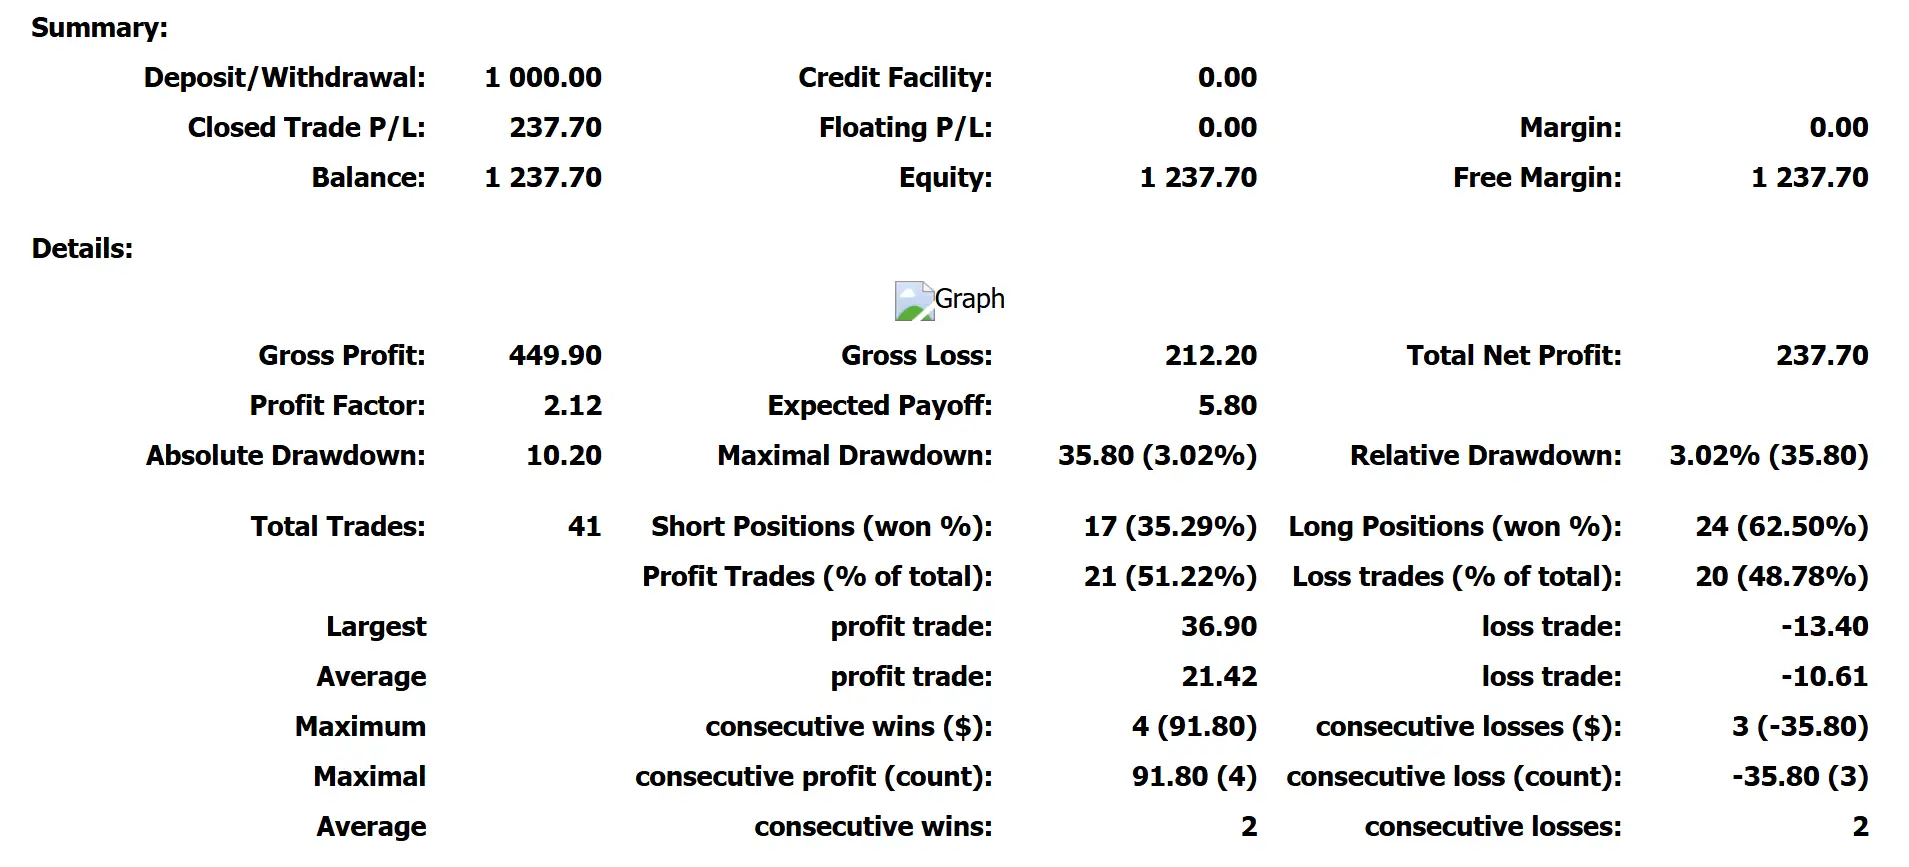This screenshot has width=1909, height=867.
Task: Select the Maximal Drawdown value 35.80 (3.02%)
Action: pos(1157,456)
